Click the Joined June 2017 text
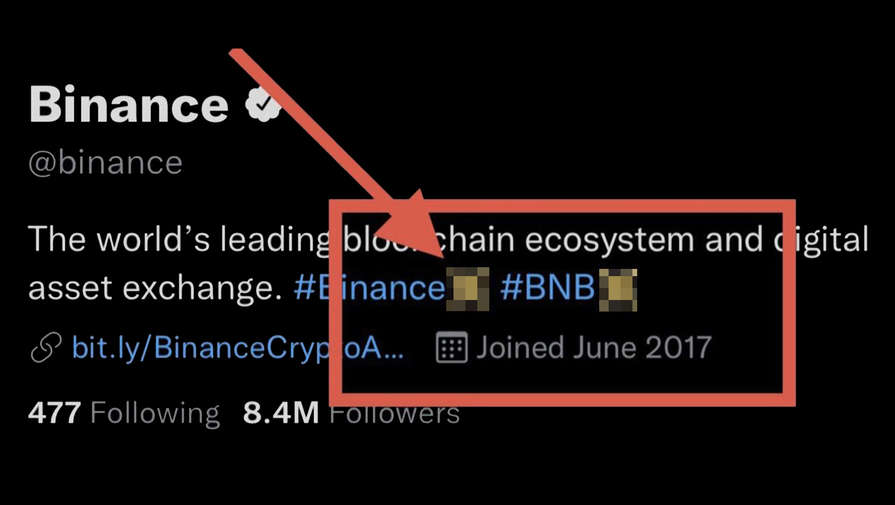This screenshot has height=505, width=895. coord(594,348)
